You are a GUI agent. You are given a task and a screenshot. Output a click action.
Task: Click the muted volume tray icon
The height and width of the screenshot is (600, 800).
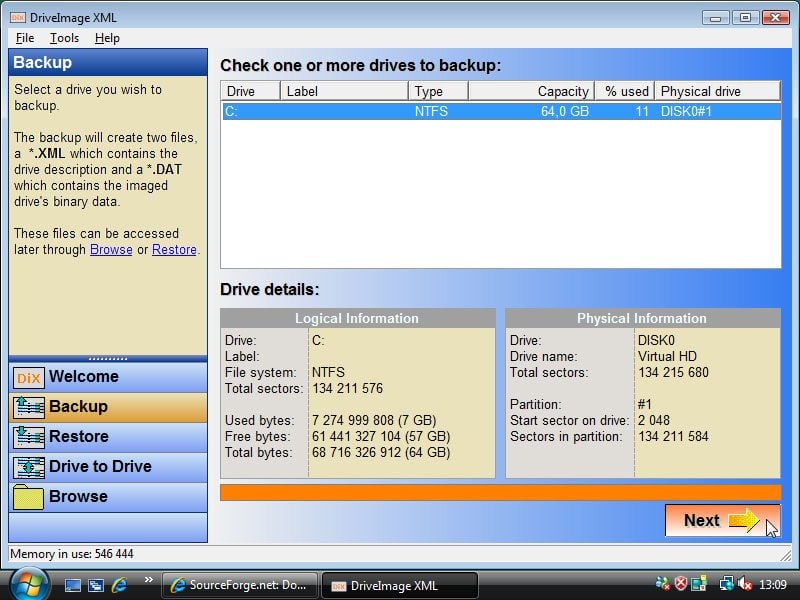(x=746, y=584)
